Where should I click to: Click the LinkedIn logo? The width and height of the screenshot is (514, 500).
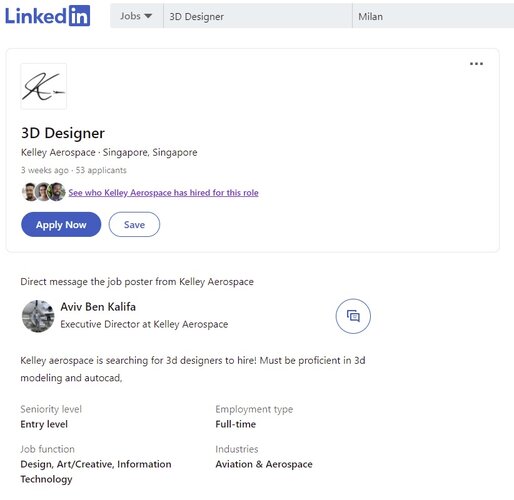pos(47,16)
